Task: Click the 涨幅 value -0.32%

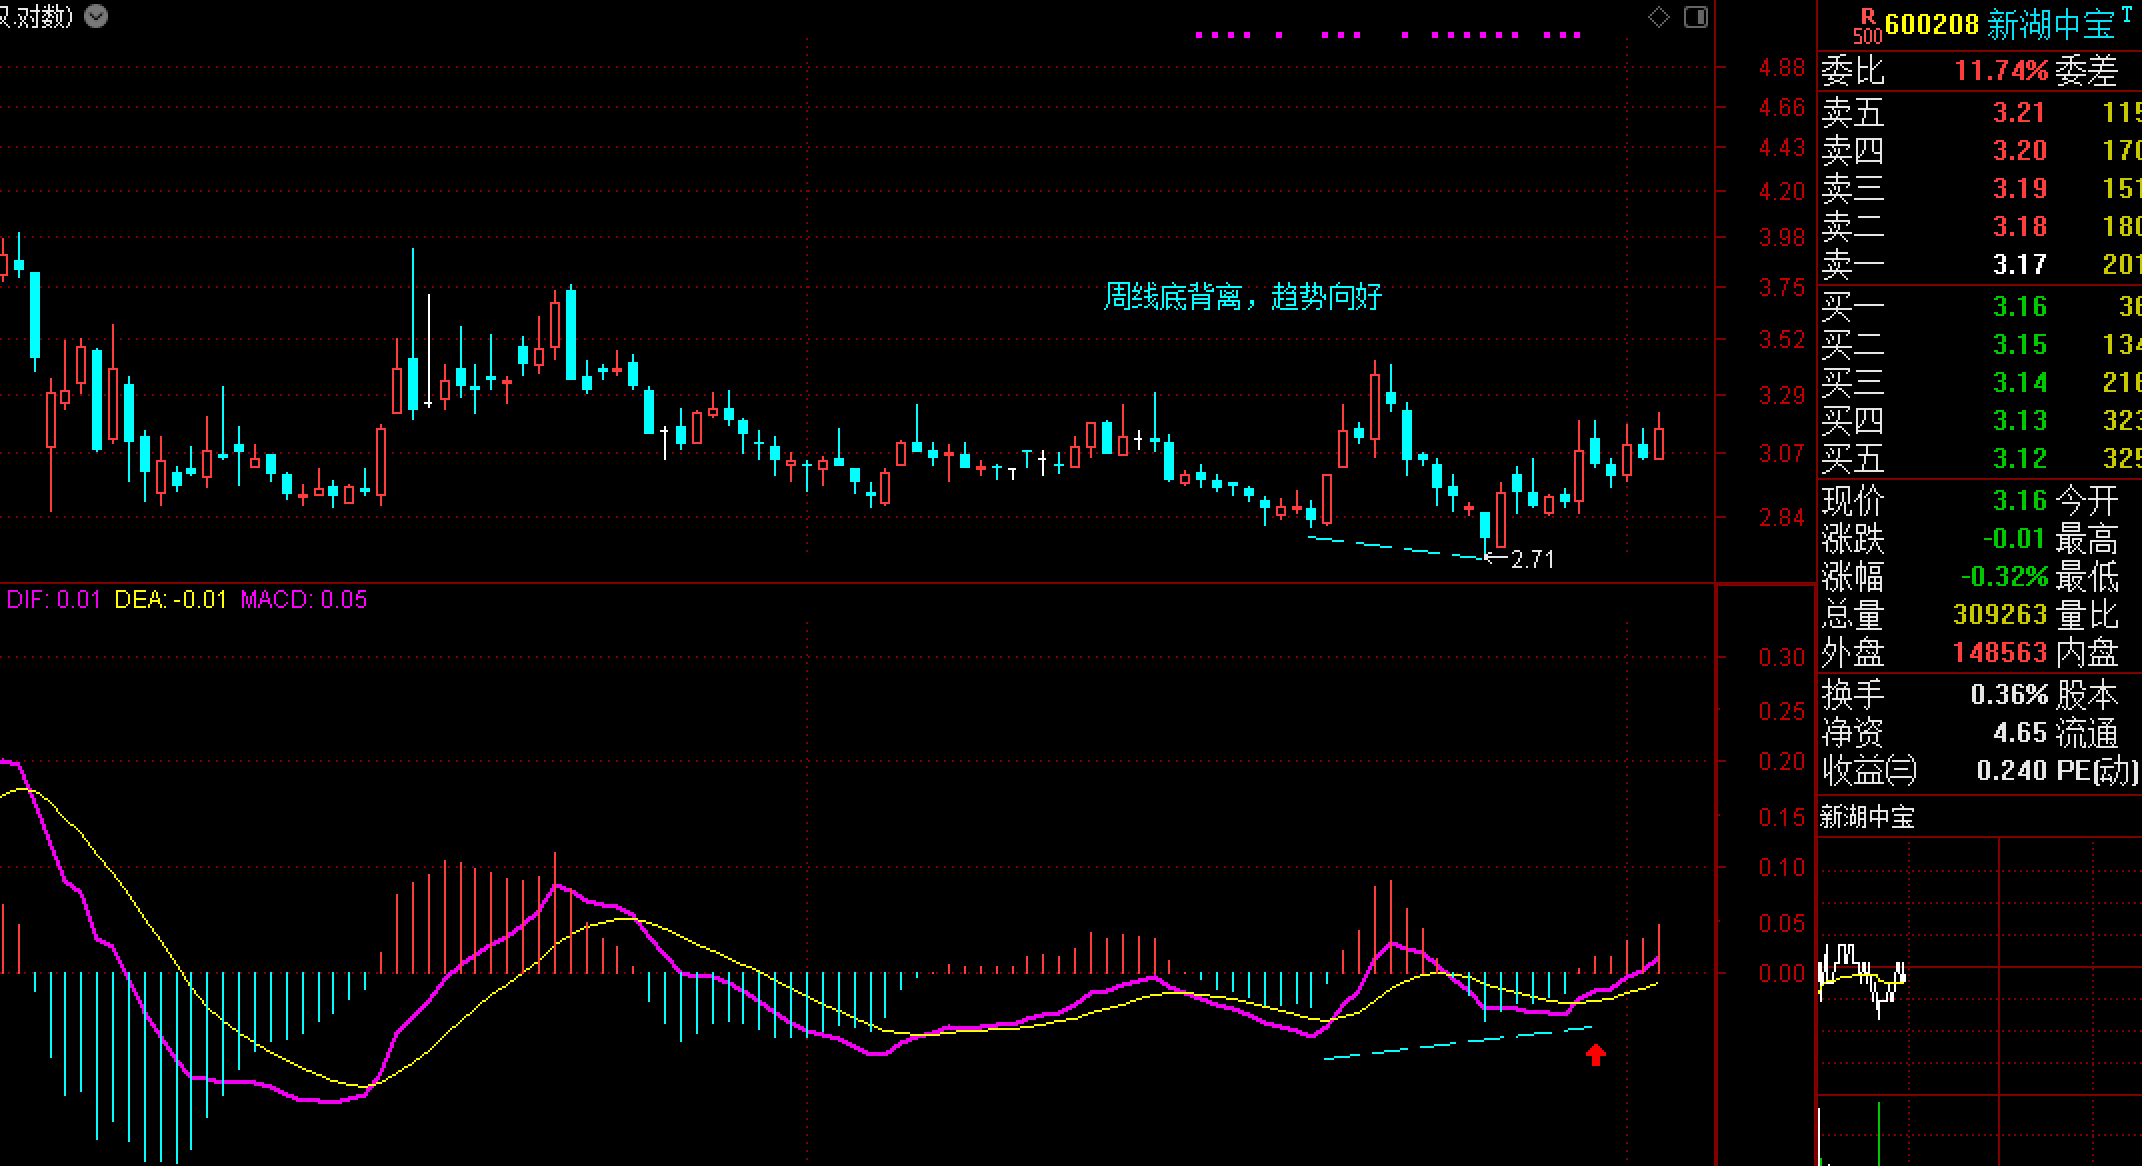Action: coord(2004,577)
